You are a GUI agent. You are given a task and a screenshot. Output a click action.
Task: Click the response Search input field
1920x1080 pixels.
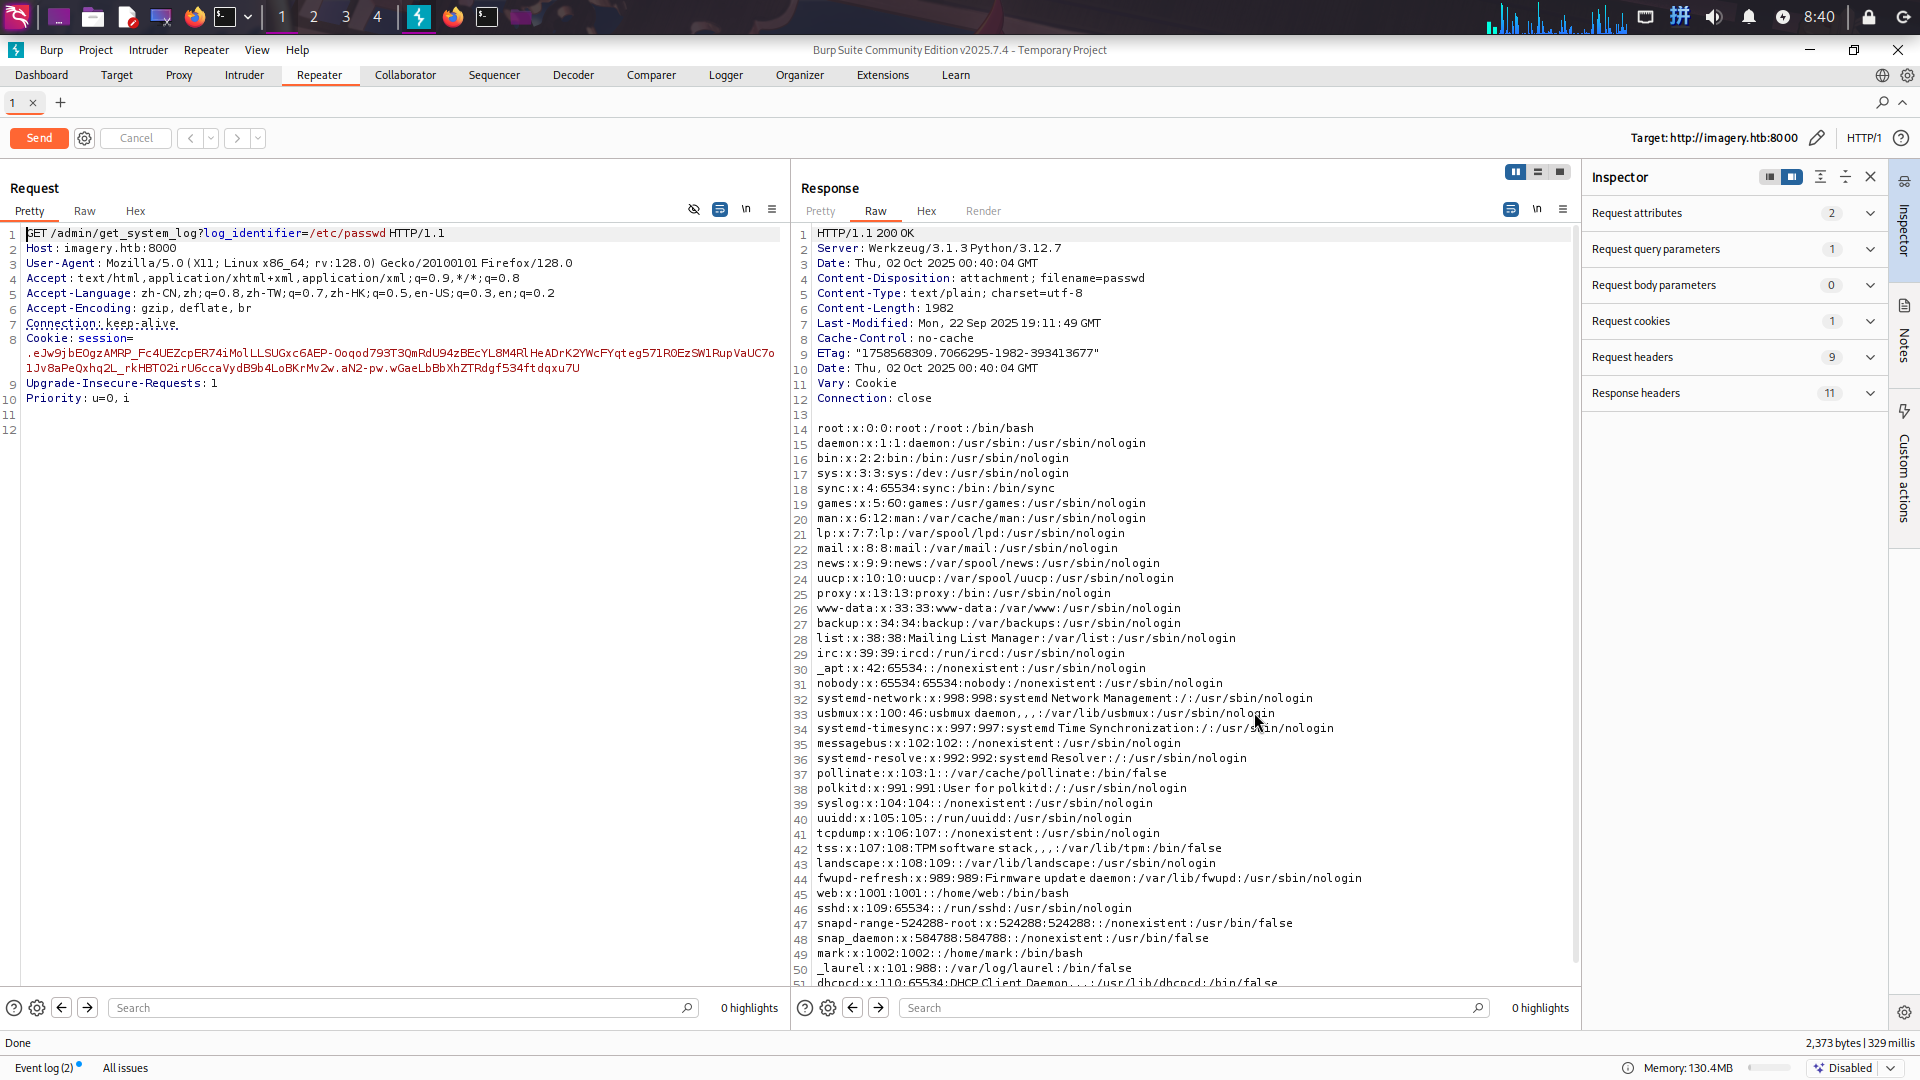coord(1190,1008)
